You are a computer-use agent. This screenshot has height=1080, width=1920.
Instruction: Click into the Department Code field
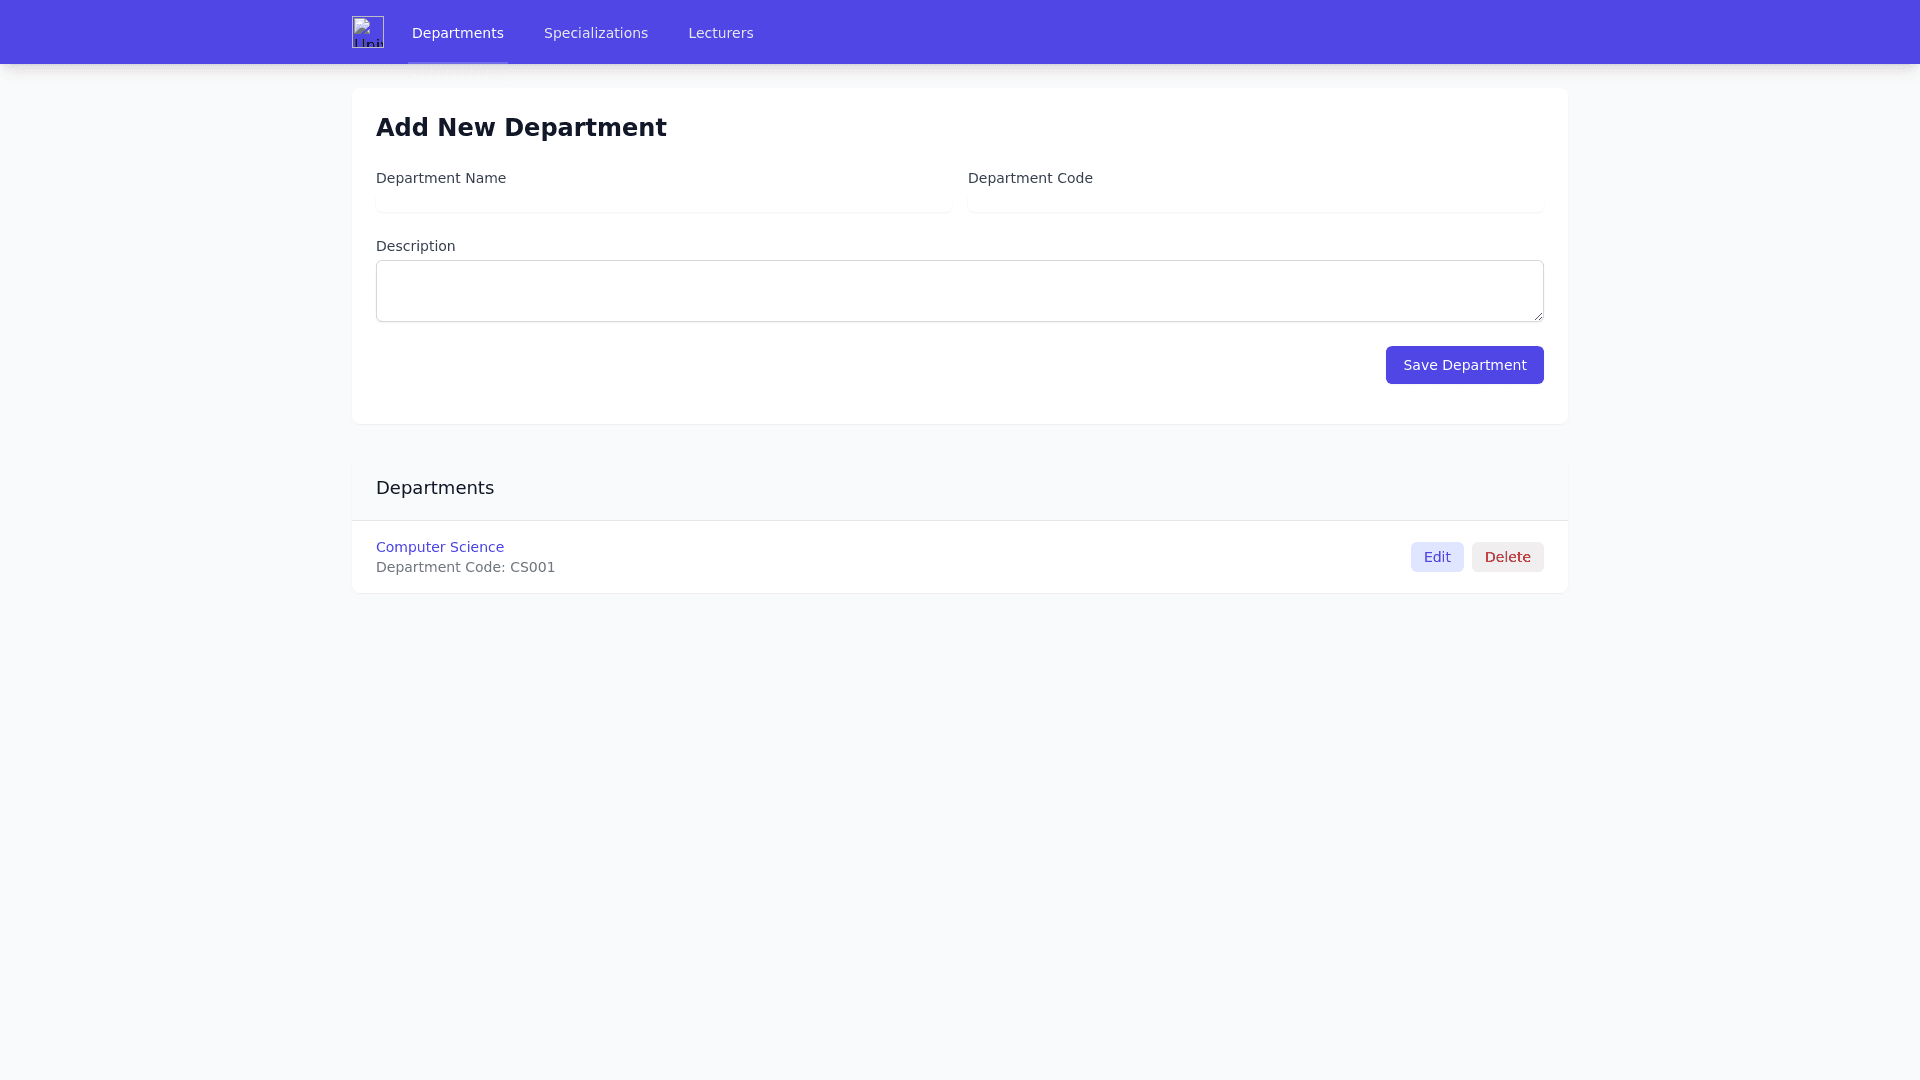click(x=1255, y=203)
